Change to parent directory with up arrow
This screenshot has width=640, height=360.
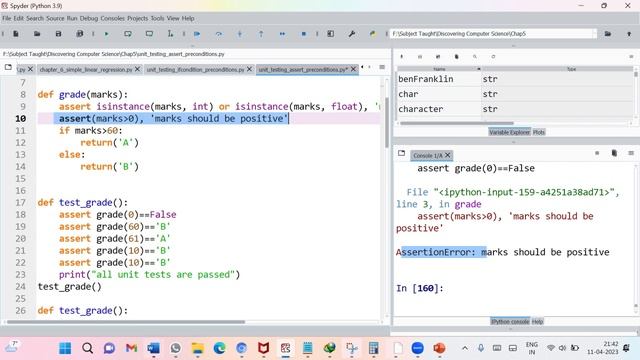click(x=629, y=34)
